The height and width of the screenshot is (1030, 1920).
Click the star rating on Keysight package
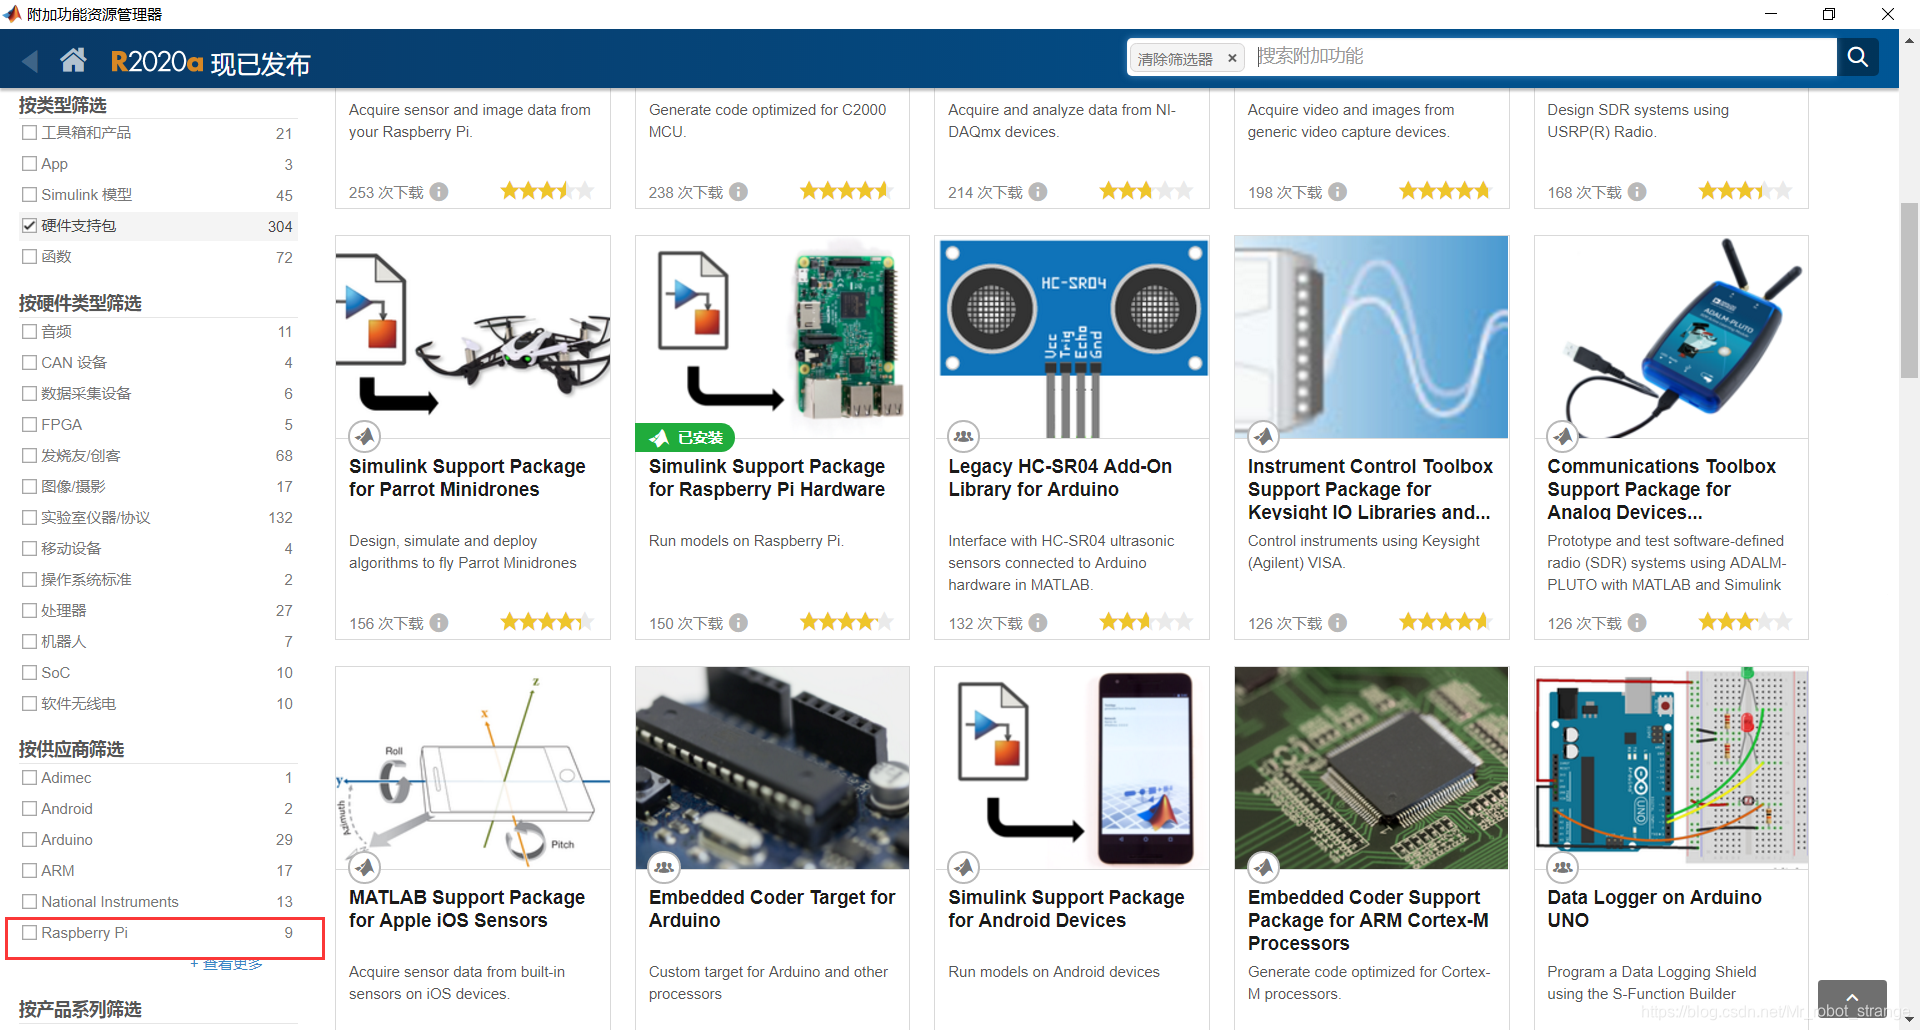click(1444, 623)
